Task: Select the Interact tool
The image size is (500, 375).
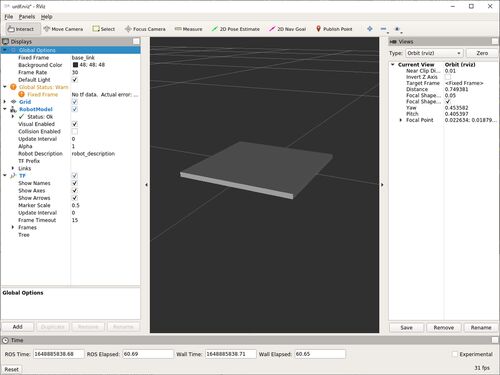Action: [21, 29]
